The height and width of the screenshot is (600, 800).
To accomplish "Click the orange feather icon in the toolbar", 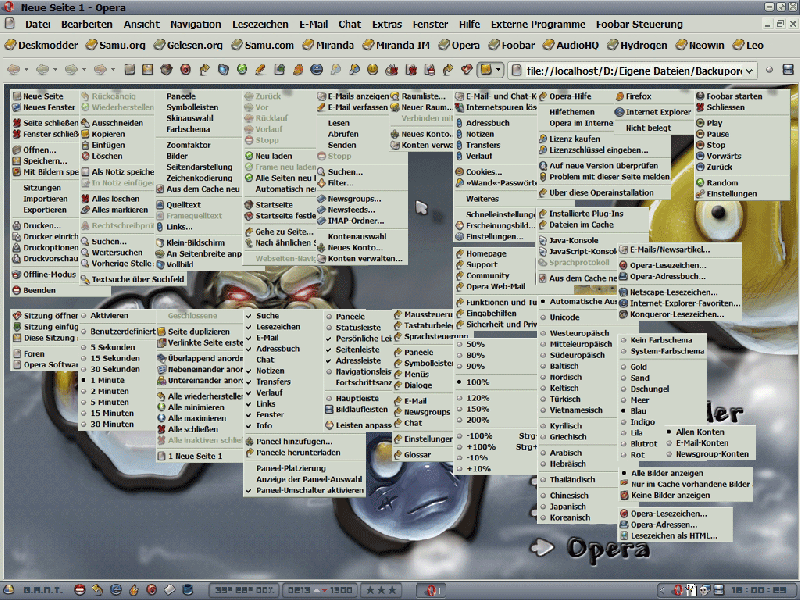I will coord(298,69).
